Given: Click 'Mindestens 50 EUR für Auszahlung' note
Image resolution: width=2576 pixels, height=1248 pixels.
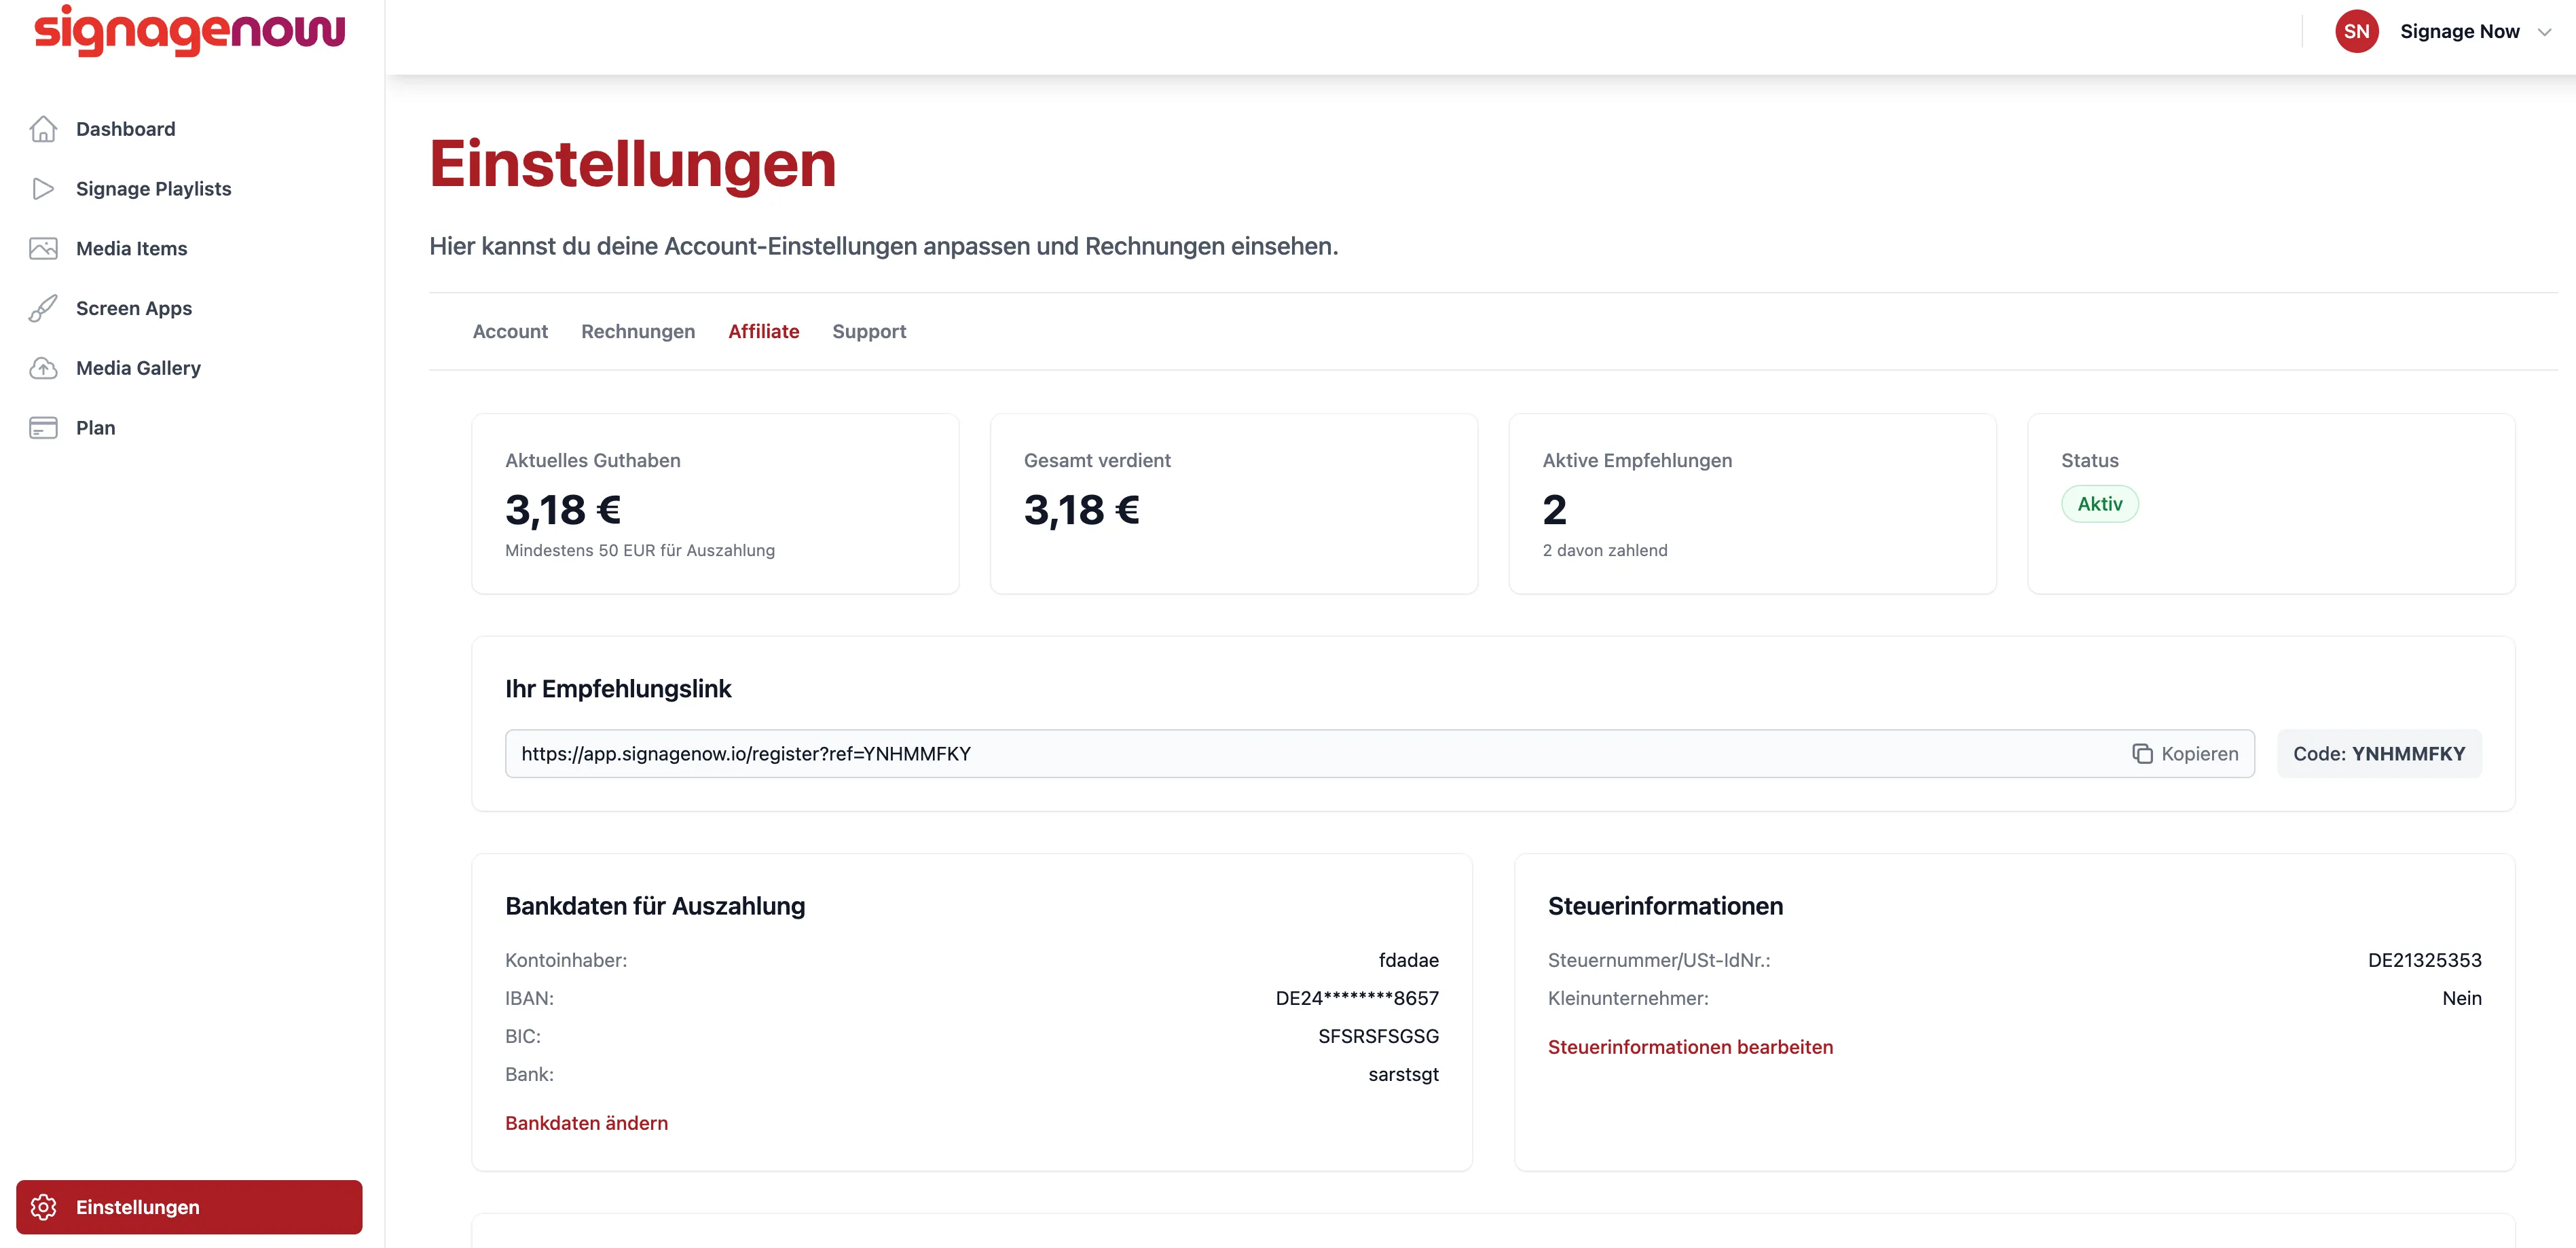Looking at the screenshot, I should [640, 550].
